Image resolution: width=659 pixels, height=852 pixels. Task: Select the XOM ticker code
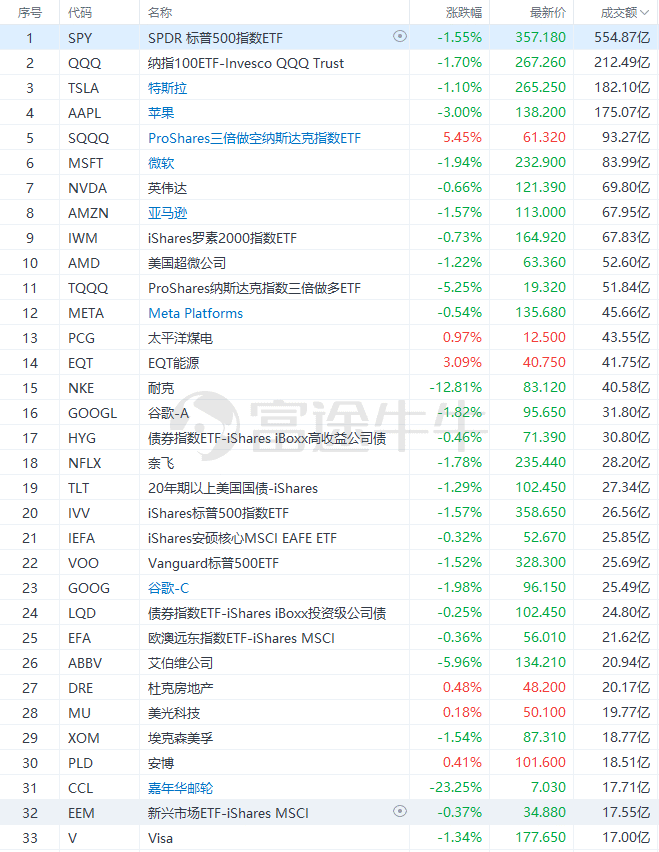tap(84, 738)
